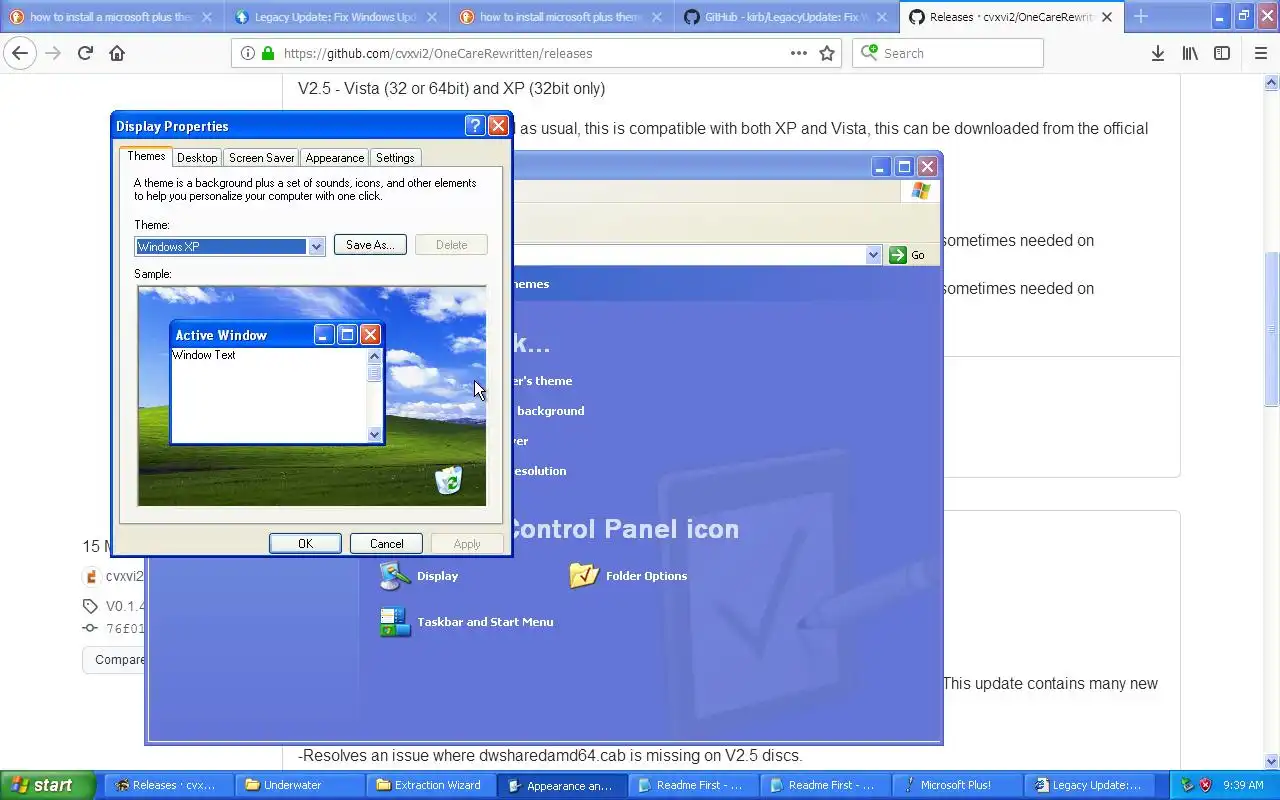The width and height of the screenshot is (1280, 800).
Task: Open the browser downloads arrow
Action: 1157,54
